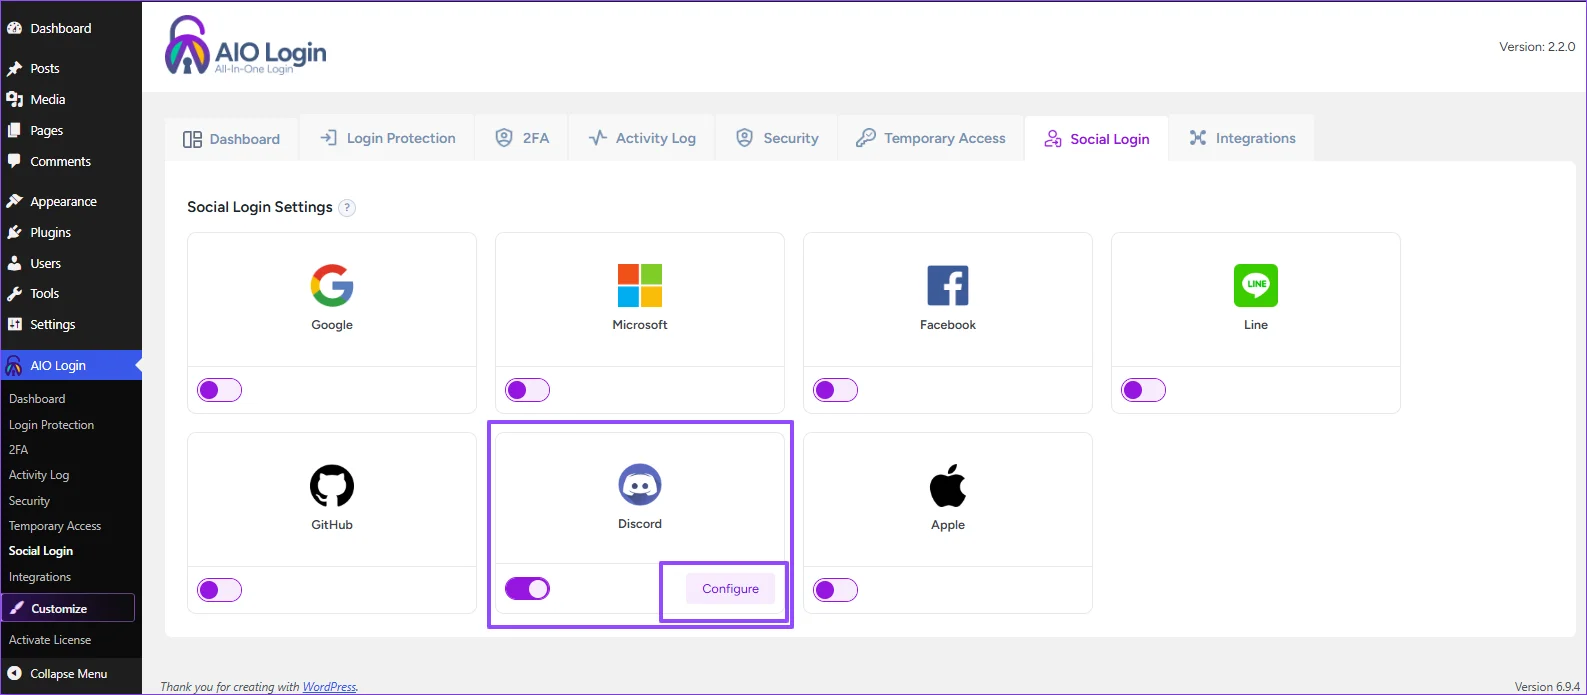Click the 2FA tab shield icon

(504, 138)
